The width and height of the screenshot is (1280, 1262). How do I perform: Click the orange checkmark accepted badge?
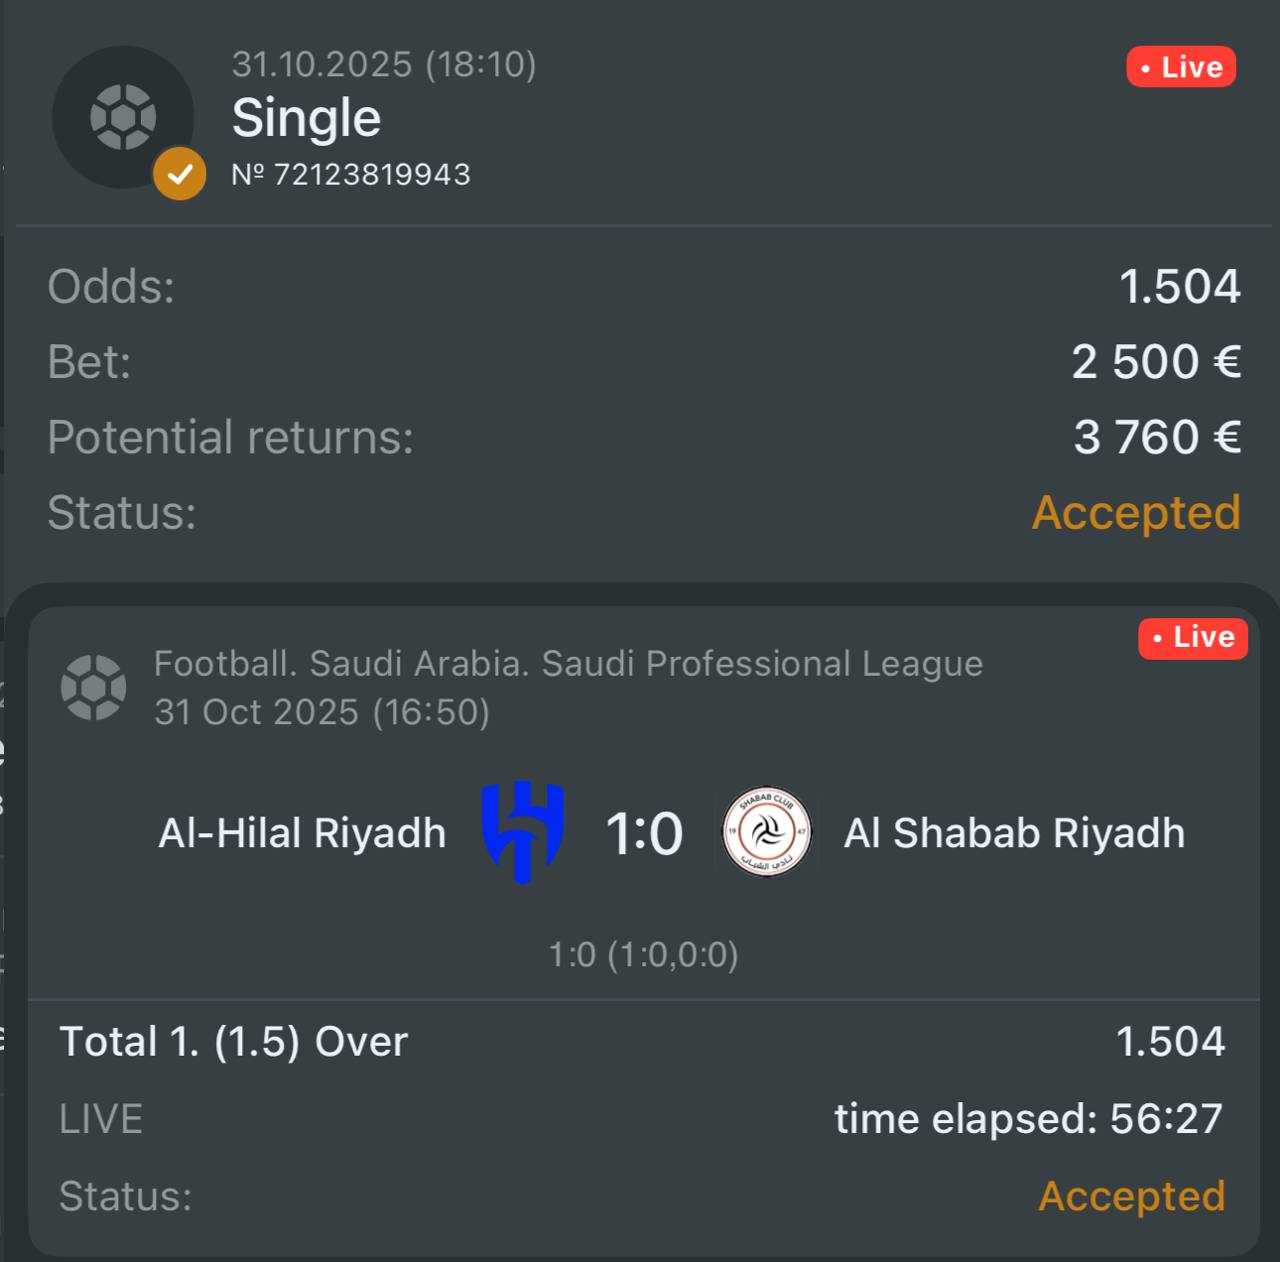(180, 174)
